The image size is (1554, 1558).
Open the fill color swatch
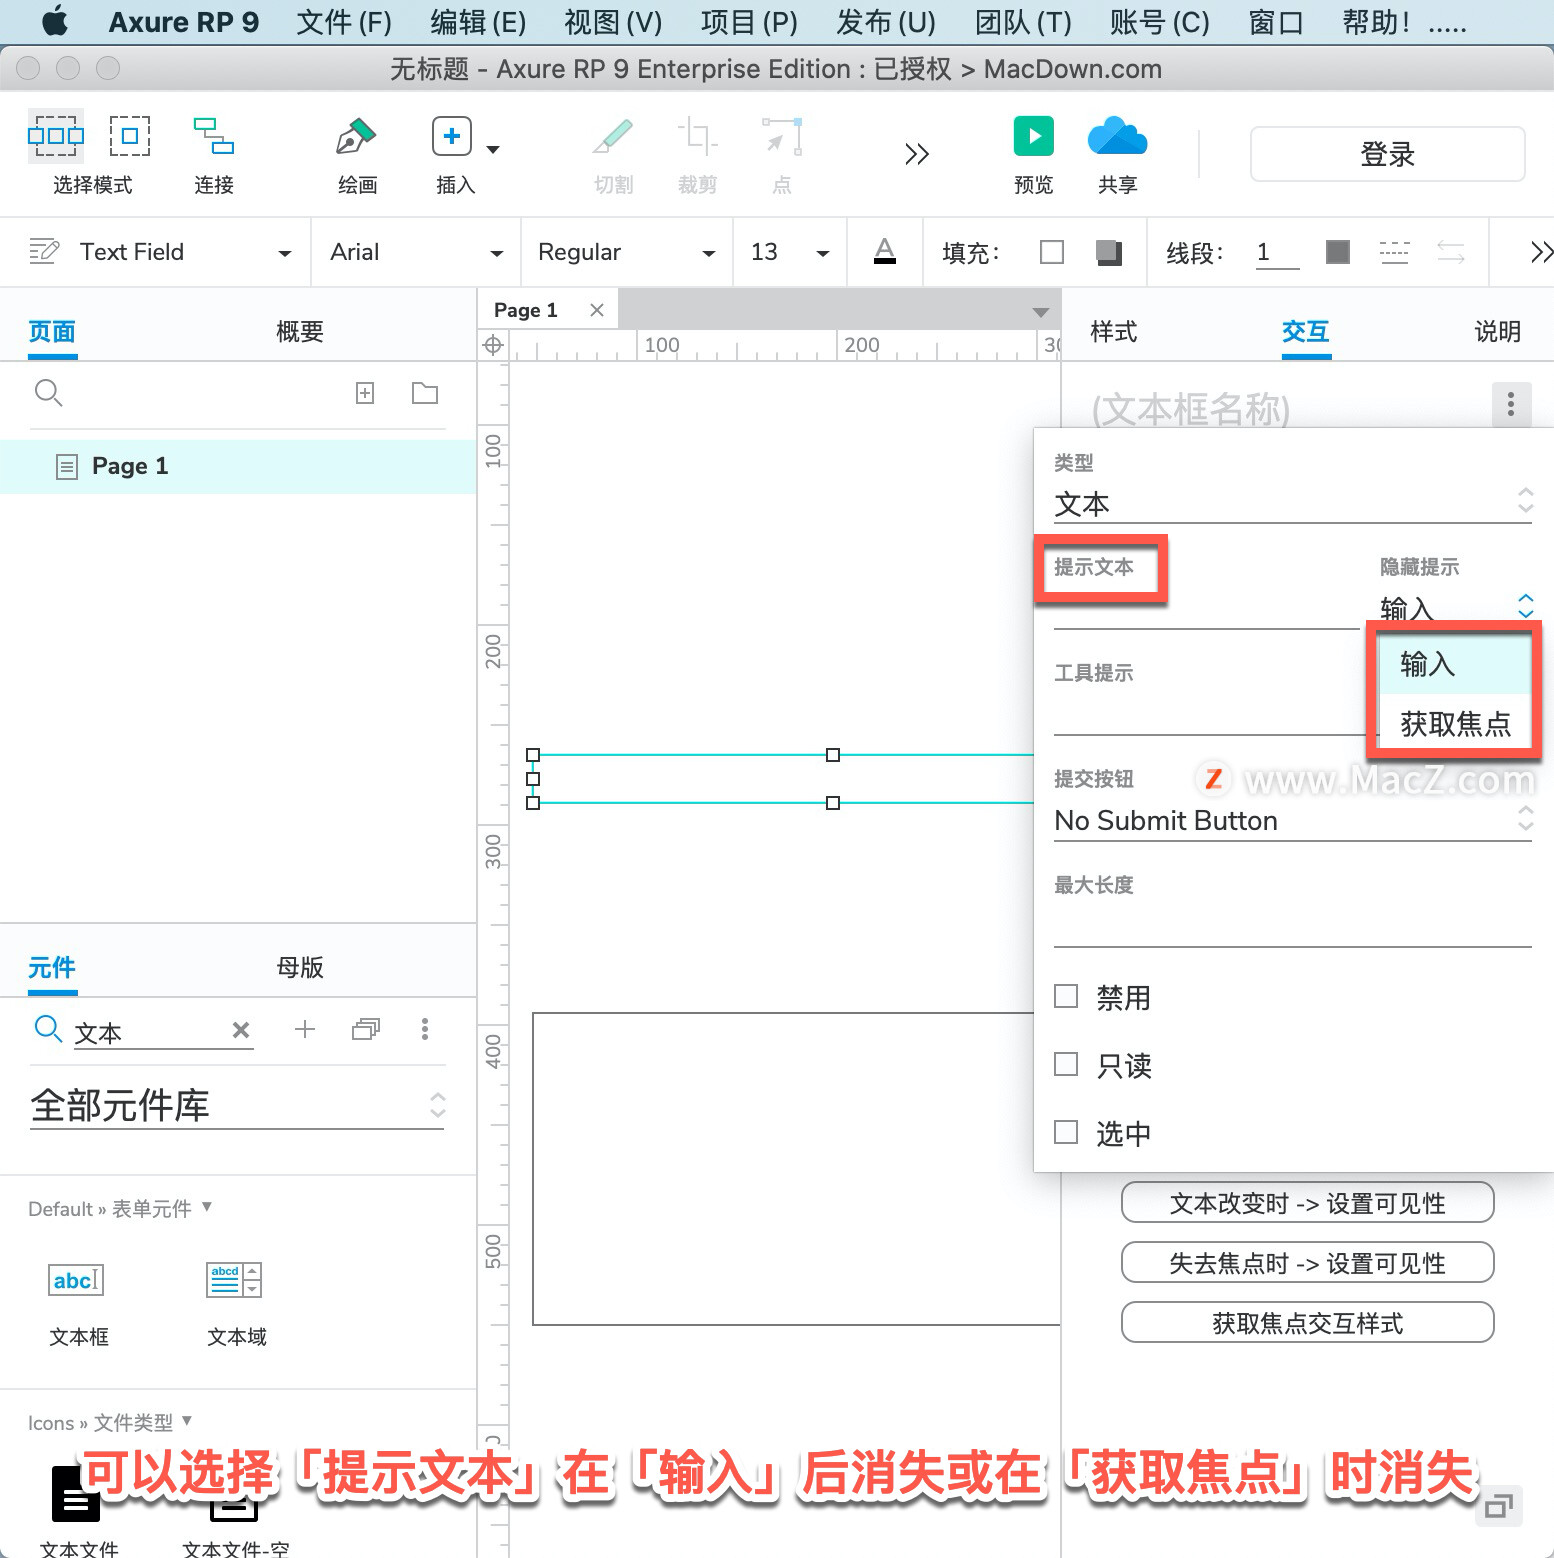[1052, 252]
